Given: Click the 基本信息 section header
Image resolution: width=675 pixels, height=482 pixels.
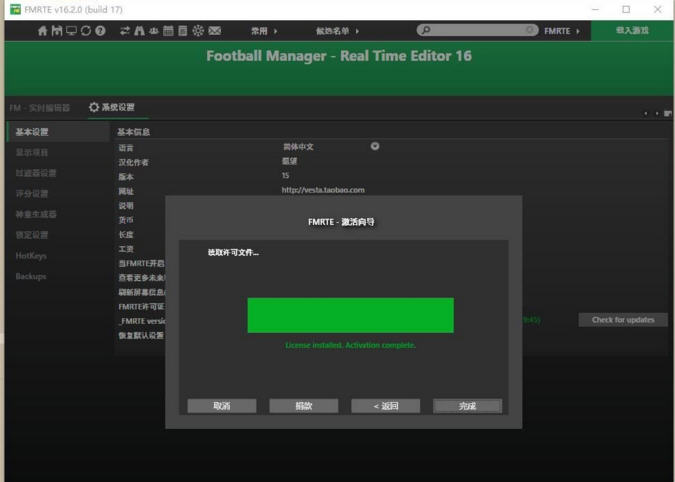Looking at the screenshot, I should (x=133, y=132).
